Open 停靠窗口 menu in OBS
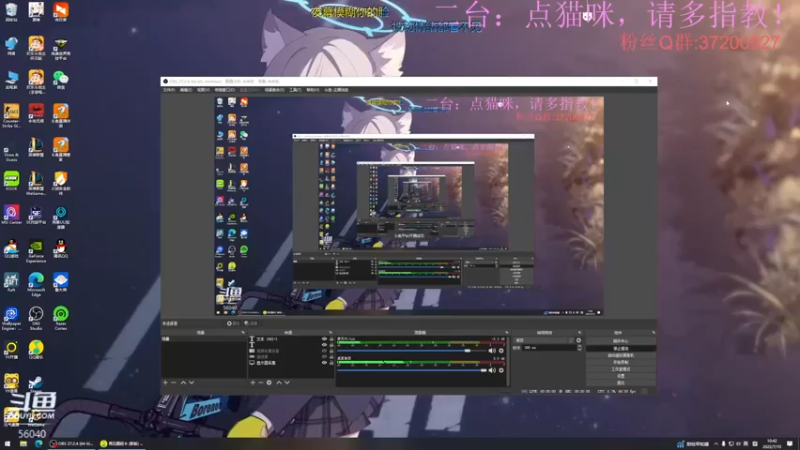The height and width of the screenshot is (450, 800). pos(224,90)
